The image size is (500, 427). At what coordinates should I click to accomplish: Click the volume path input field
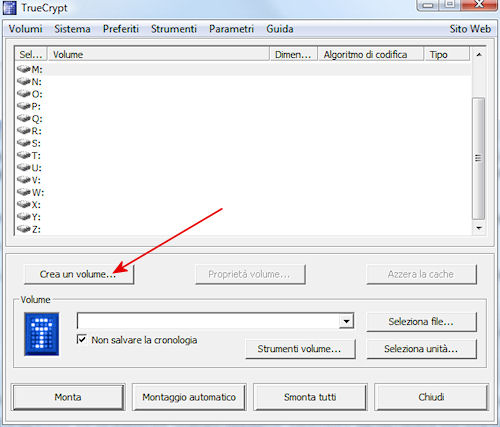point(208,321)
